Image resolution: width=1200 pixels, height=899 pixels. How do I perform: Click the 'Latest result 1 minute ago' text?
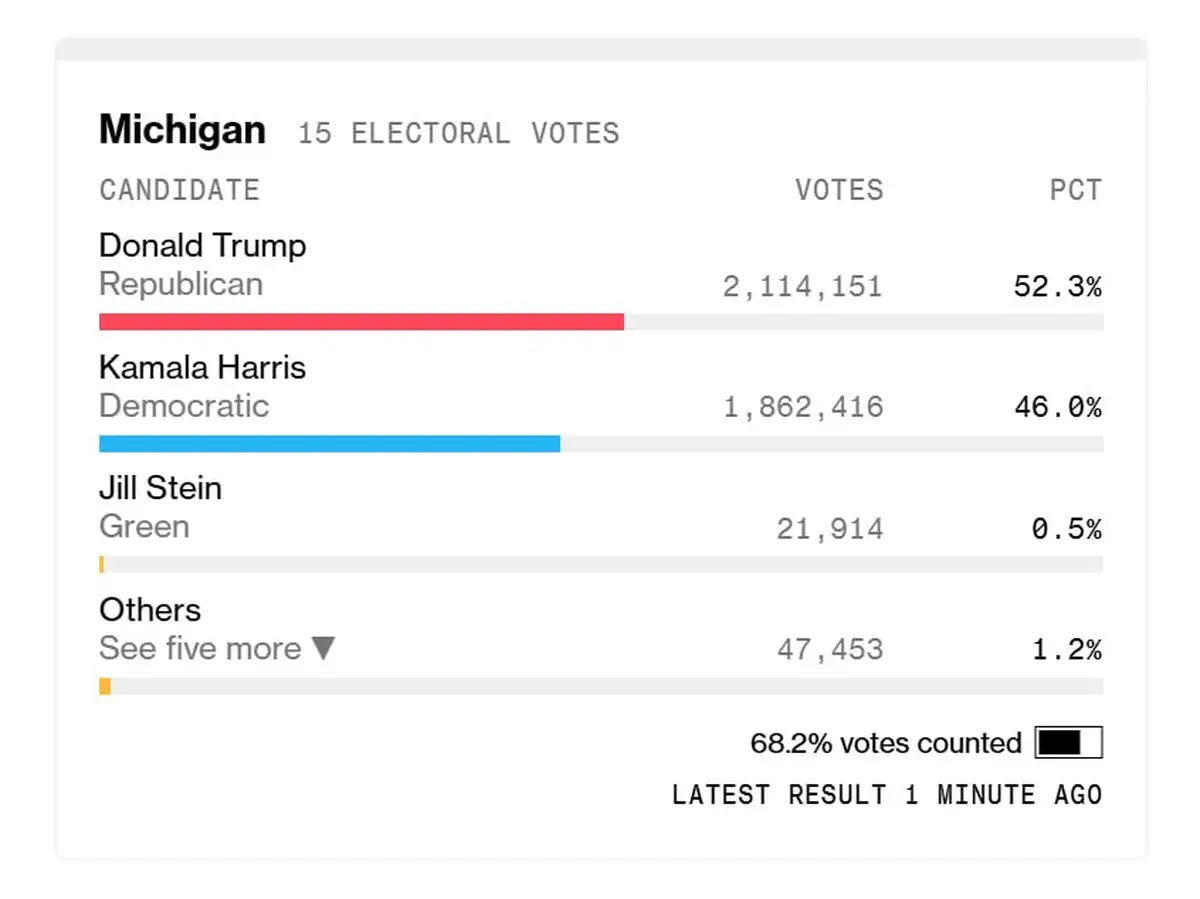(887, 796)
